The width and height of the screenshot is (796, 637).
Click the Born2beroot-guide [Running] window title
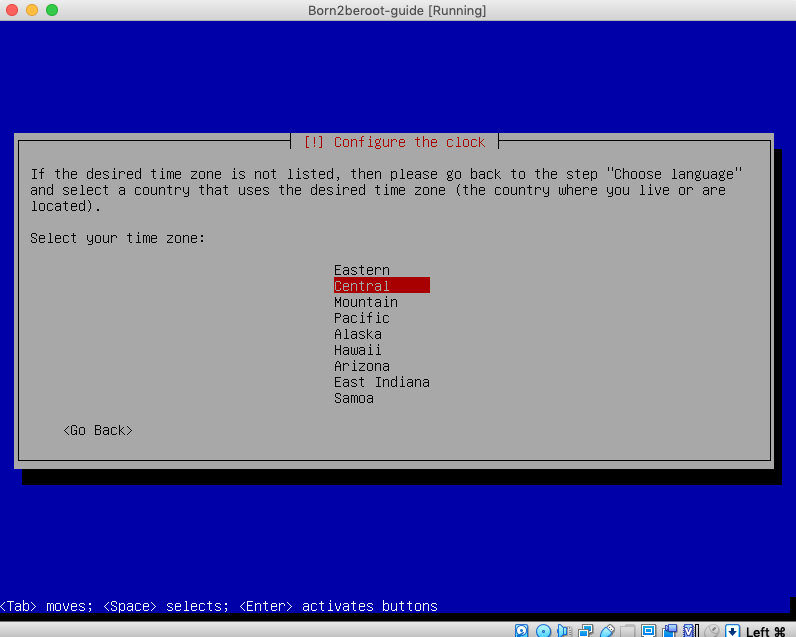tap(397, 10)
